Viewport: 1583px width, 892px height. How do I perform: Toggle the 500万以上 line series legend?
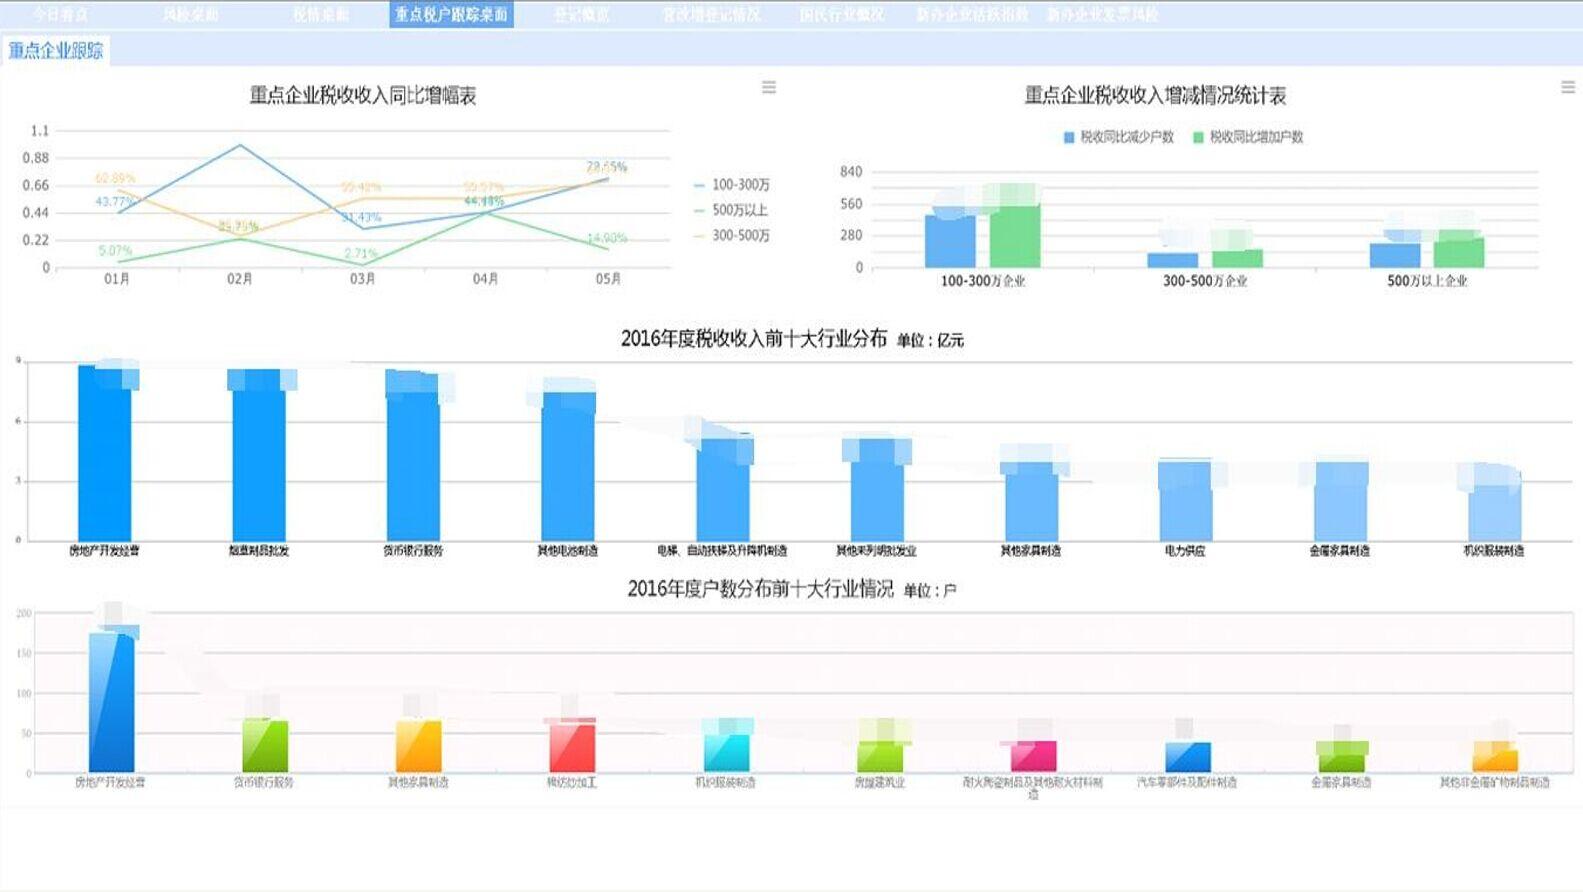point(731,210)
